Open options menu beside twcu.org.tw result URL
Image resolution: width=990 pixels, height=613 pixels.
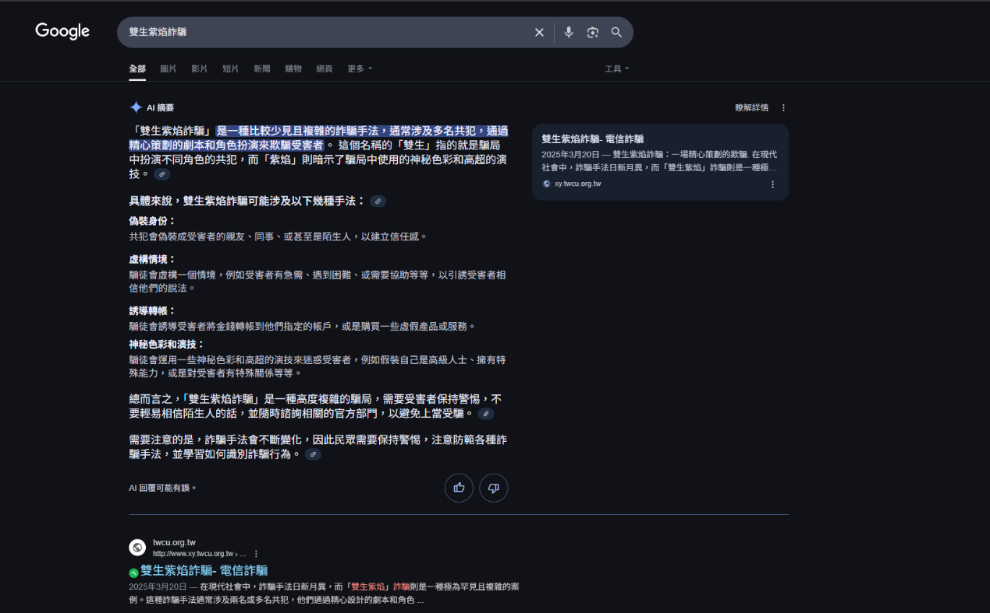click(256, 553)
